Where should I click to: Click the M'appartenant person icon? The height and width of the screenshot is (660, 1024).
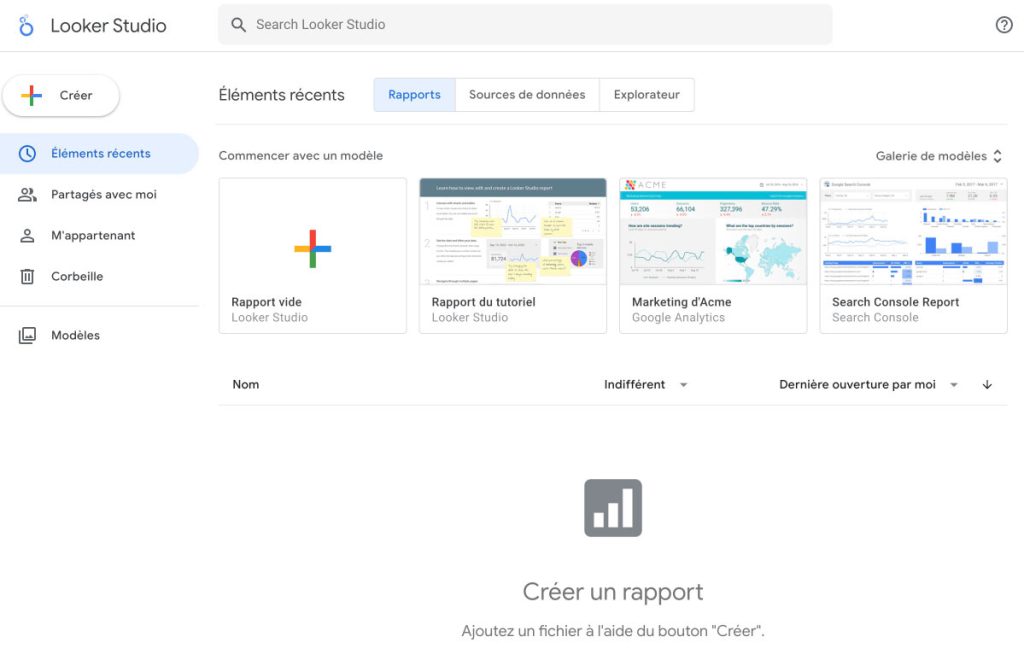27,235
